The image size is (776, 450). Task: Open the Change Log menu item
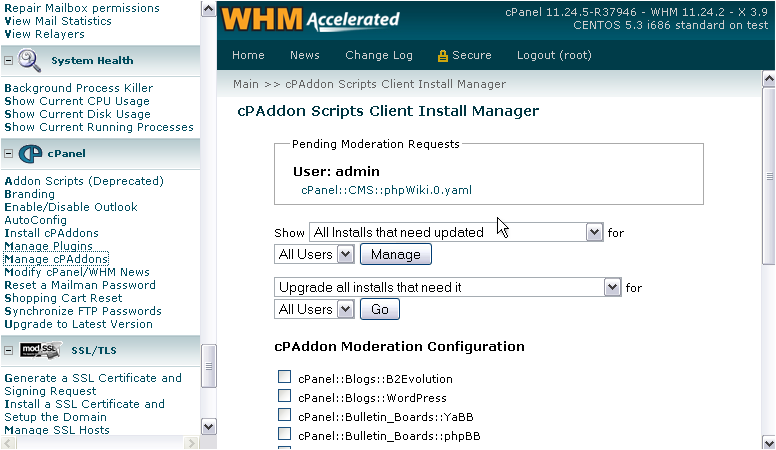click(x=379, y=55)
